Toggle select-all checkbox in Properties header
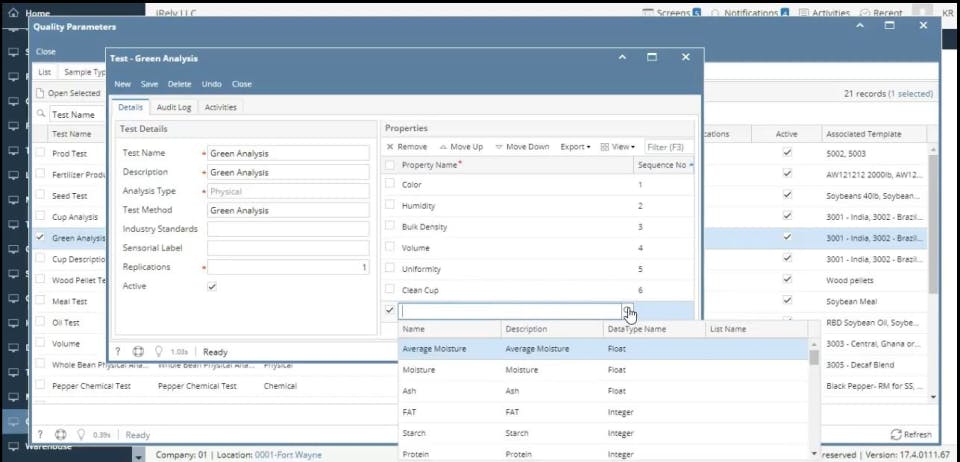This screenshot has height=462, width=960. (389, 165)
